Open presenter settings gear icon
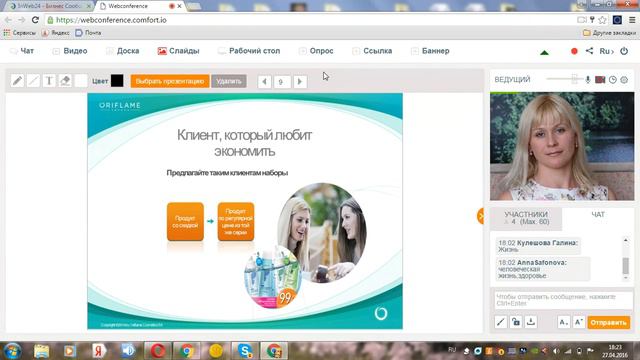The height and width of the screenshot is (360, 640). 624,80
